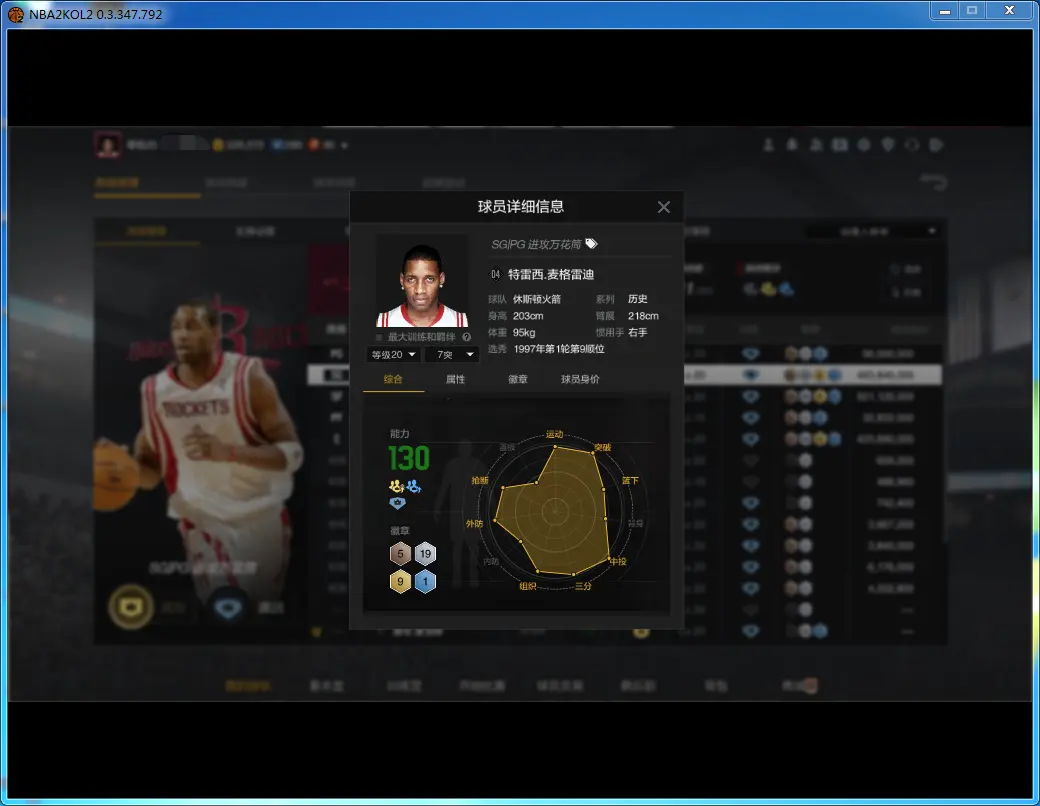Click the 04 jersey number badge
Image resolution: width=1040 pixels, height=806 pixels.
tap(495, 274)
